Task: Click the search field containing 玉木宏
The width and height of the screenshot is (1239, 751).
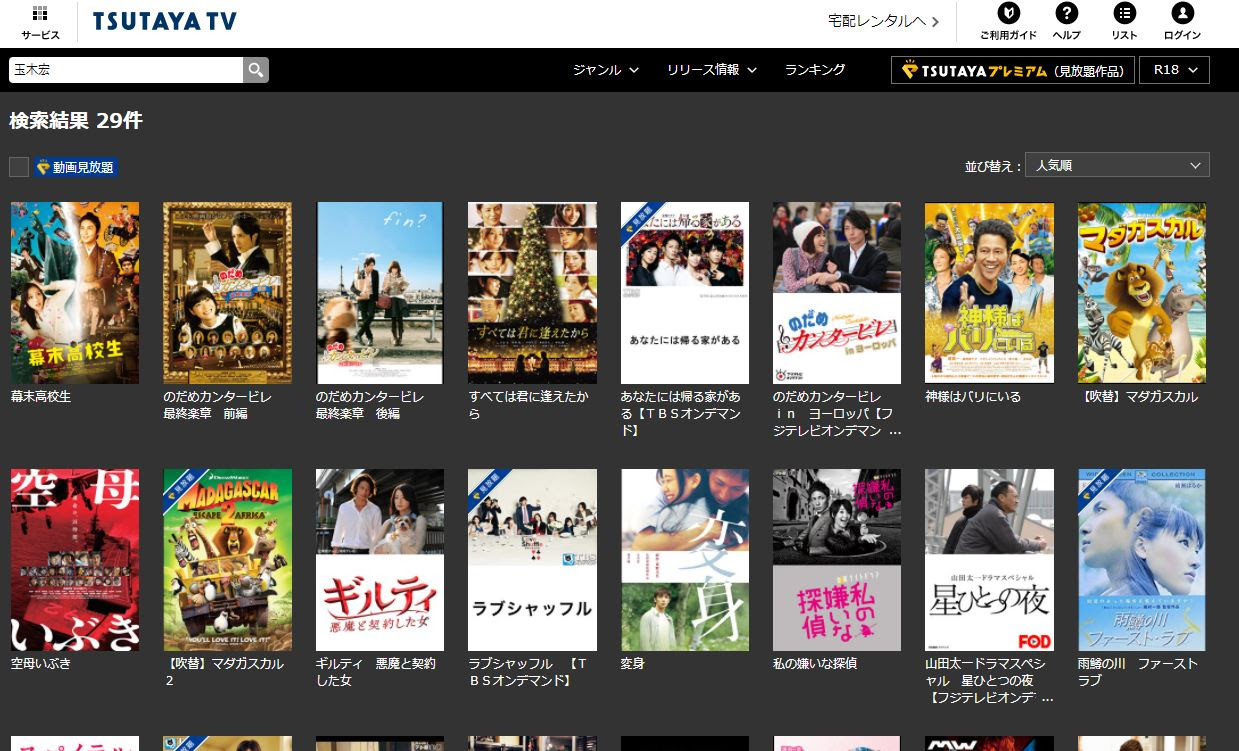Action: click(x=126, y=70)
